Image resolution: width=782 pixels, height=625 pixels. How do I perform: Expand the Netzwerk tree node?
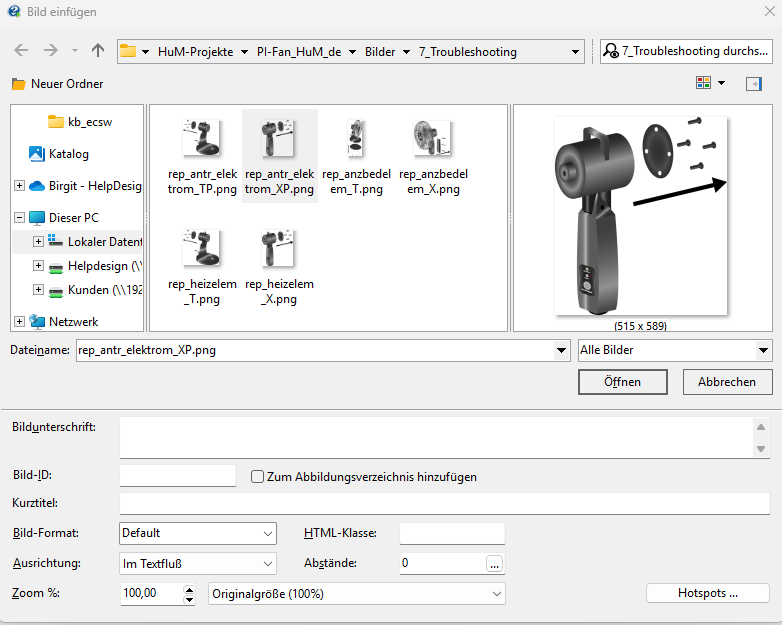click(20, 321)
